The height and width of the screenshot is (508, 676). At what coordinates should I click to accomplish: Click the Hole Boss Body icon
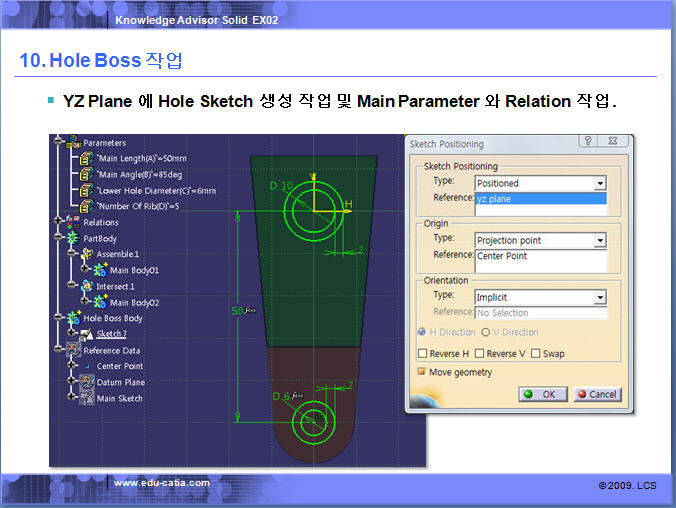coord(73,318)
